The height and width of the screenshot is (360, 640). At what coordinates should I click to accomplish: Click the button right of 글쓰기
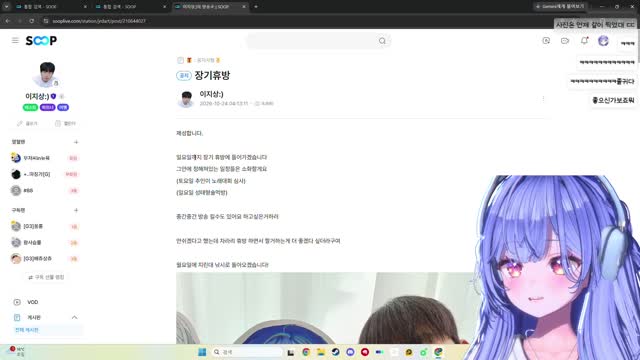pyautogui.click(x=65, y=123)
